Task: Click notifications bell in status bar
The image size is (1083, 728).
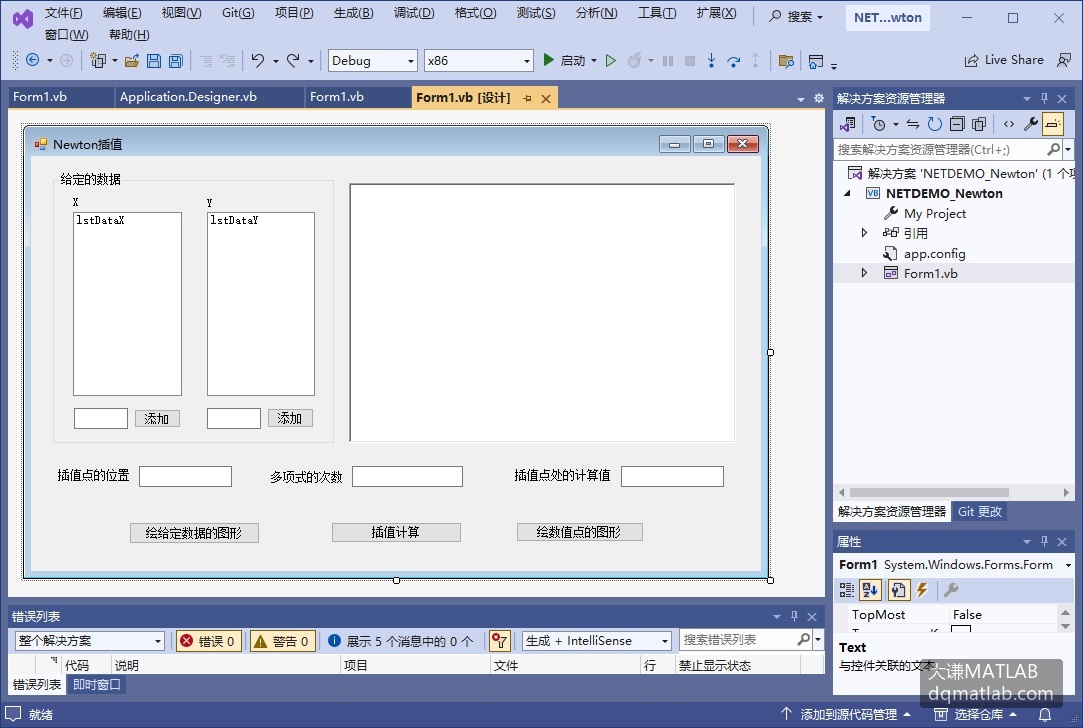Action: (1046, 714)
